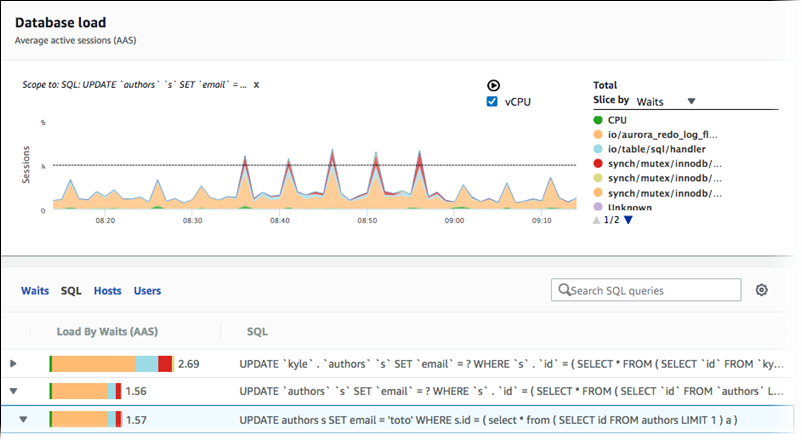Screen dimensions: 802x441
Task: Click the magnifier icon in search box
Action: (x=565, y=290)
